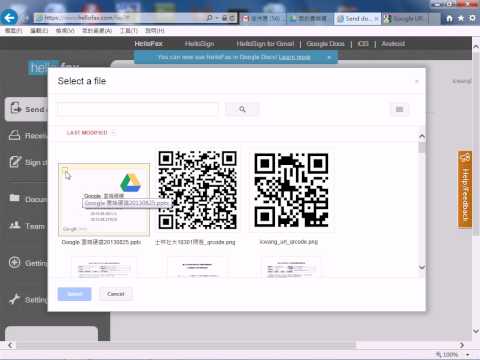Select the middle QR code png thumbnail
The width and height of the screenshot is (480, 360).
(197, 190)
